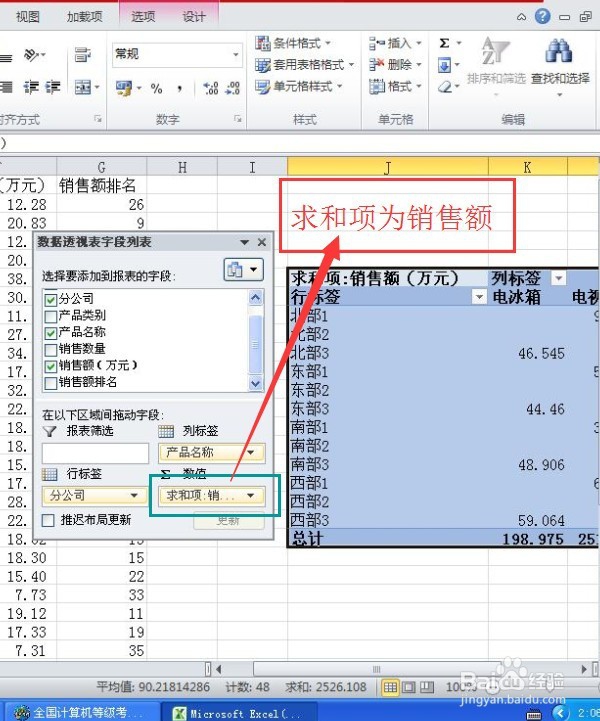The width and height of the screenshot is (600, 721).
Task: Switch to Normal view in status bar
Action: (x=390, y=687)
